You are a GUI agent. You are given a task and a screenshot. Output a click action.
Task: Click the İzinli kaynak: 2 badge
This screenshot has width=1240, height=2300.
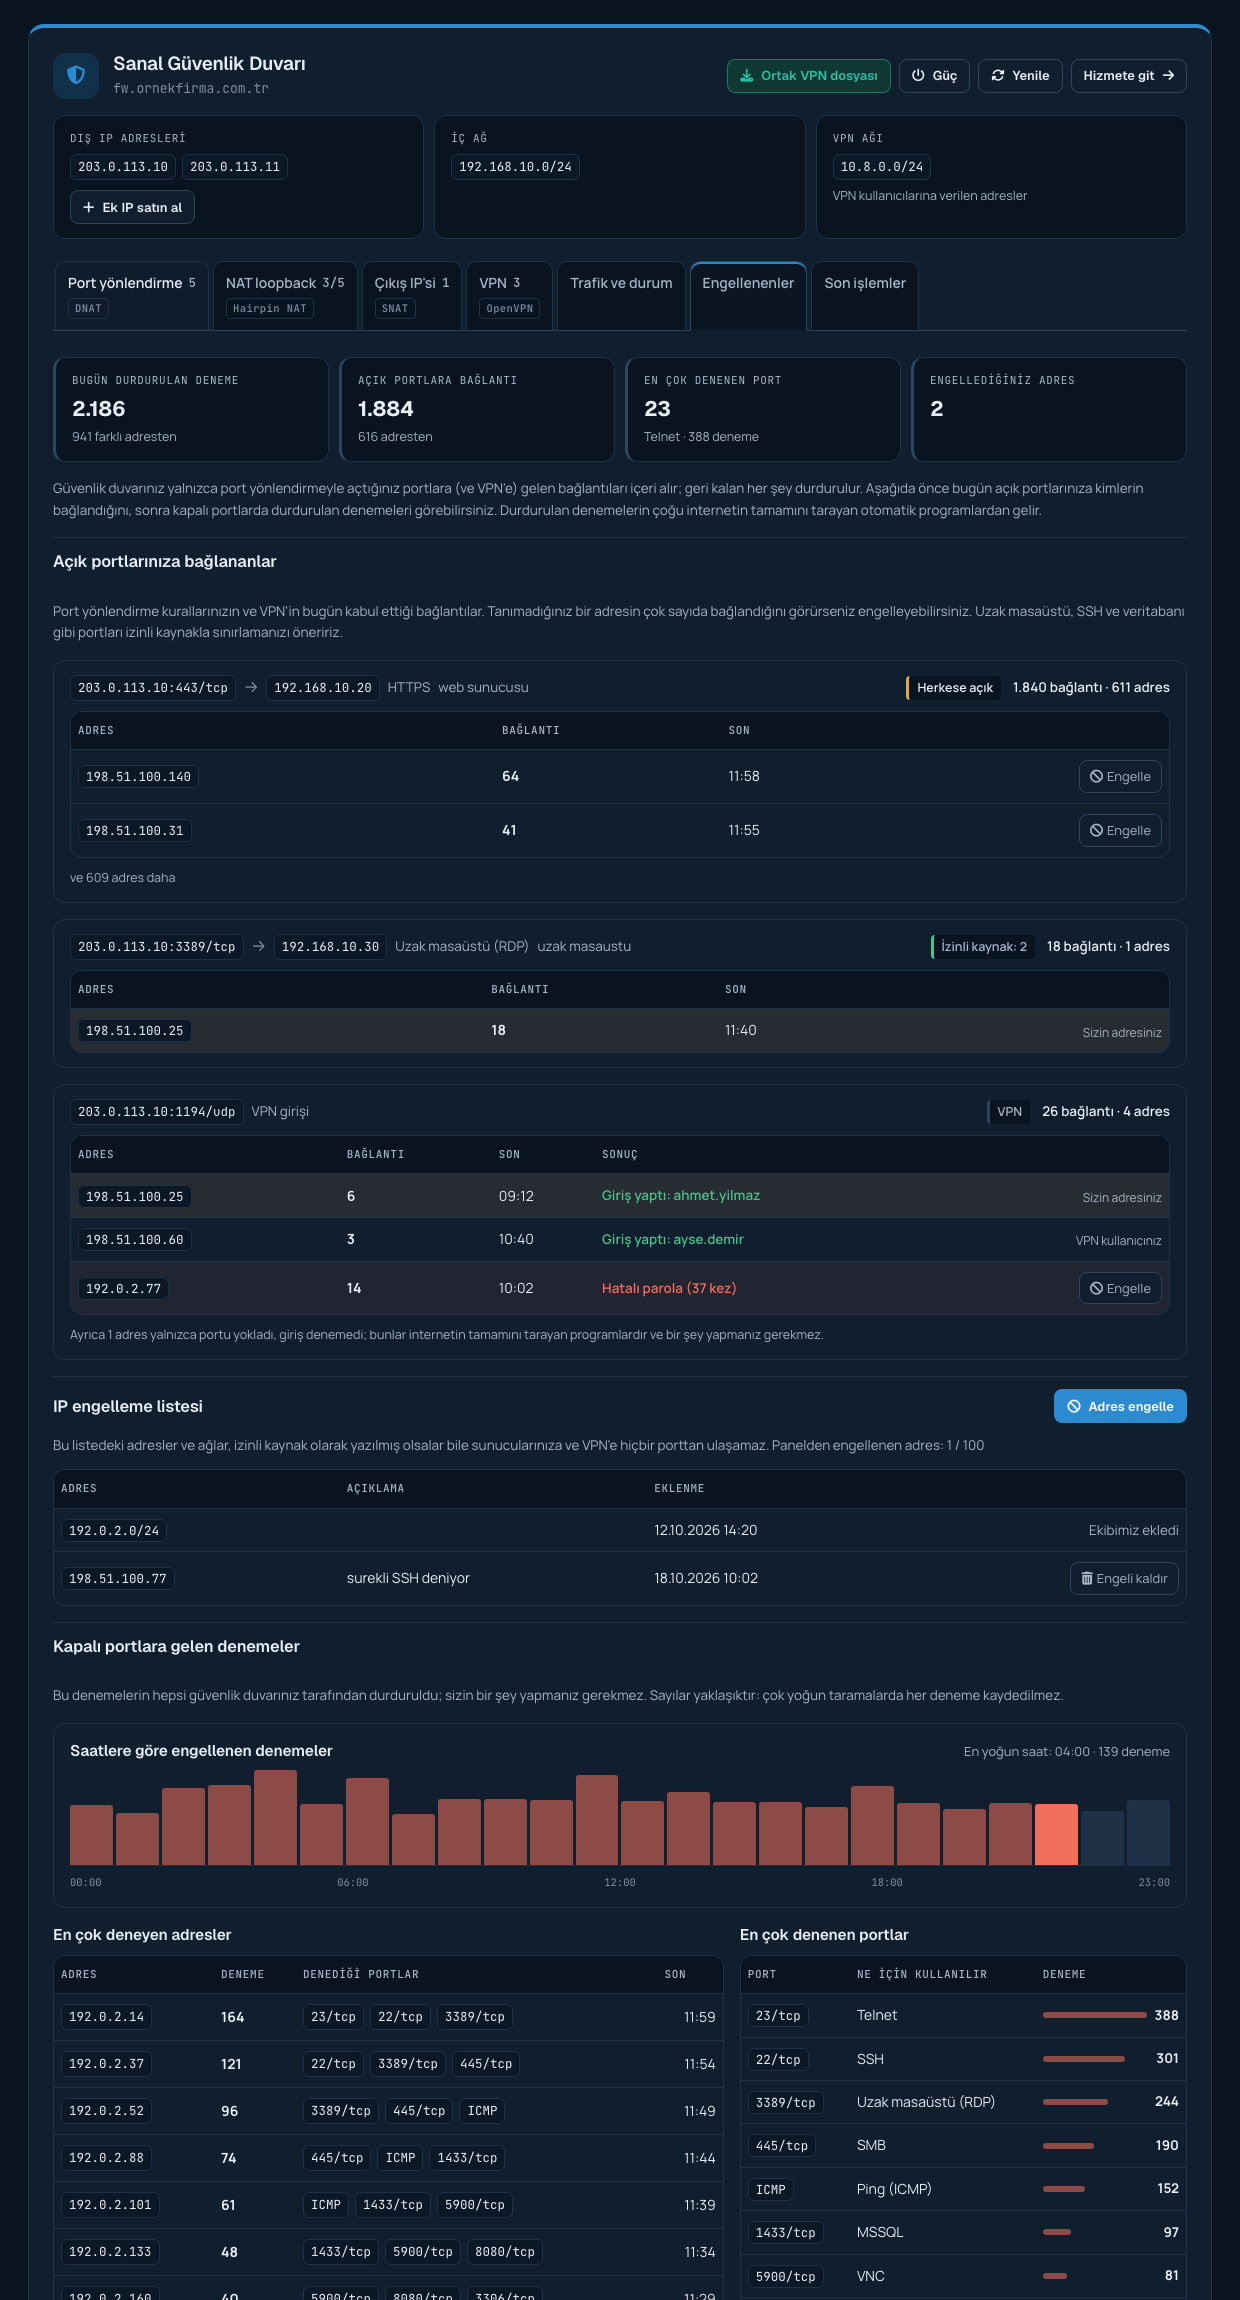(983, 947)
